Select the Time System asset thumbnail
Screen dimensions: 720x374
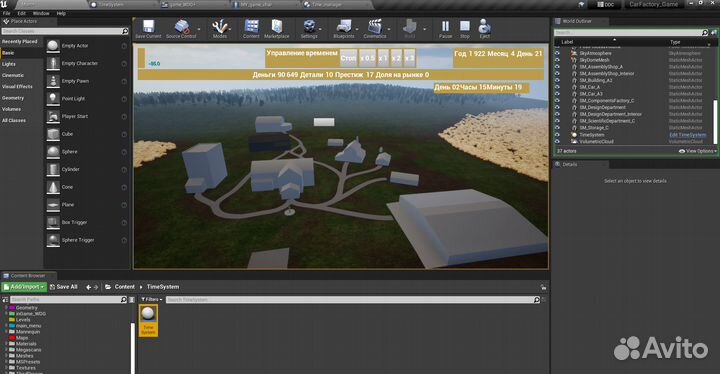pyautogui.click(x=148, y=320)
